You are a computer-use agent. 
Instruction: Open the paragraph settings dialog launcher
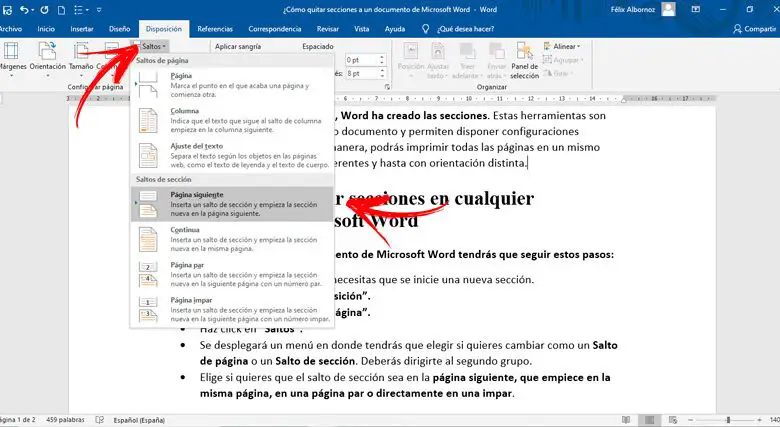tap(387, 87)
